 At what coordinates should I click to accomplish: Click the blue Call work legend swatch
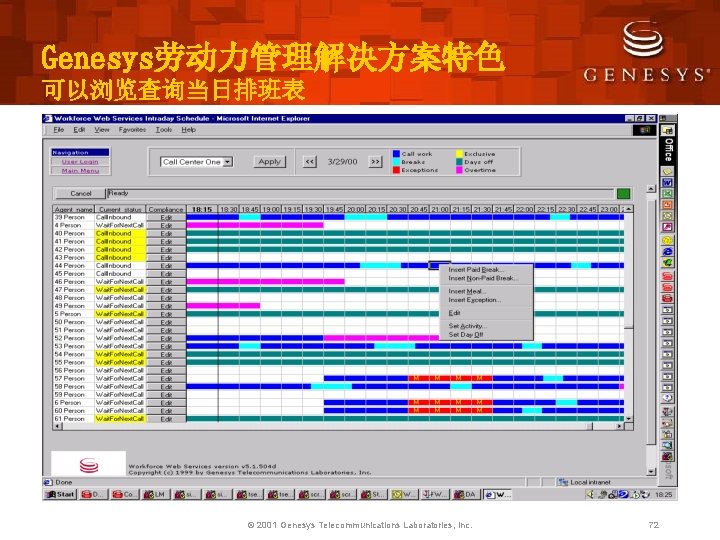tap(396, 153)
